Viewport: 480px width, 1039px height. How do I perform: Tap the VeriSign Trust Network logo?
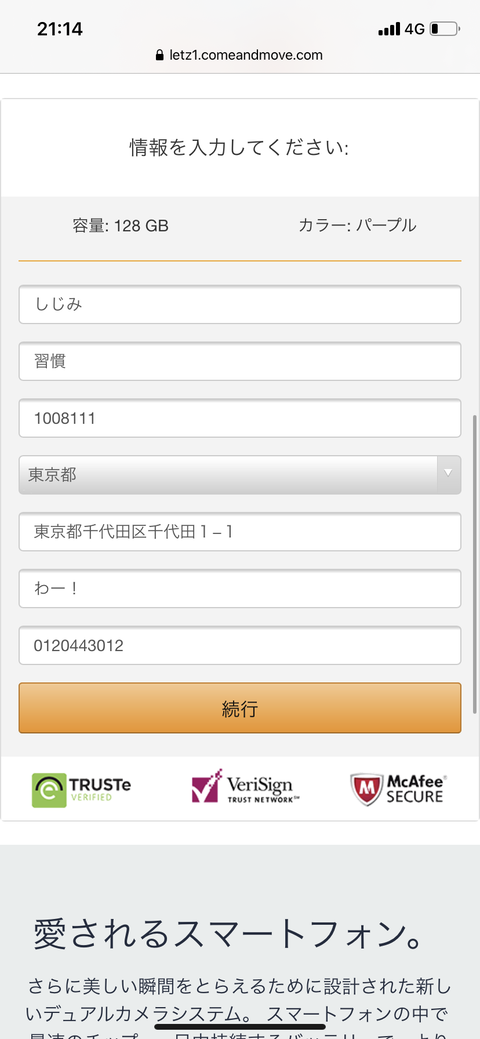pos(241,787)
